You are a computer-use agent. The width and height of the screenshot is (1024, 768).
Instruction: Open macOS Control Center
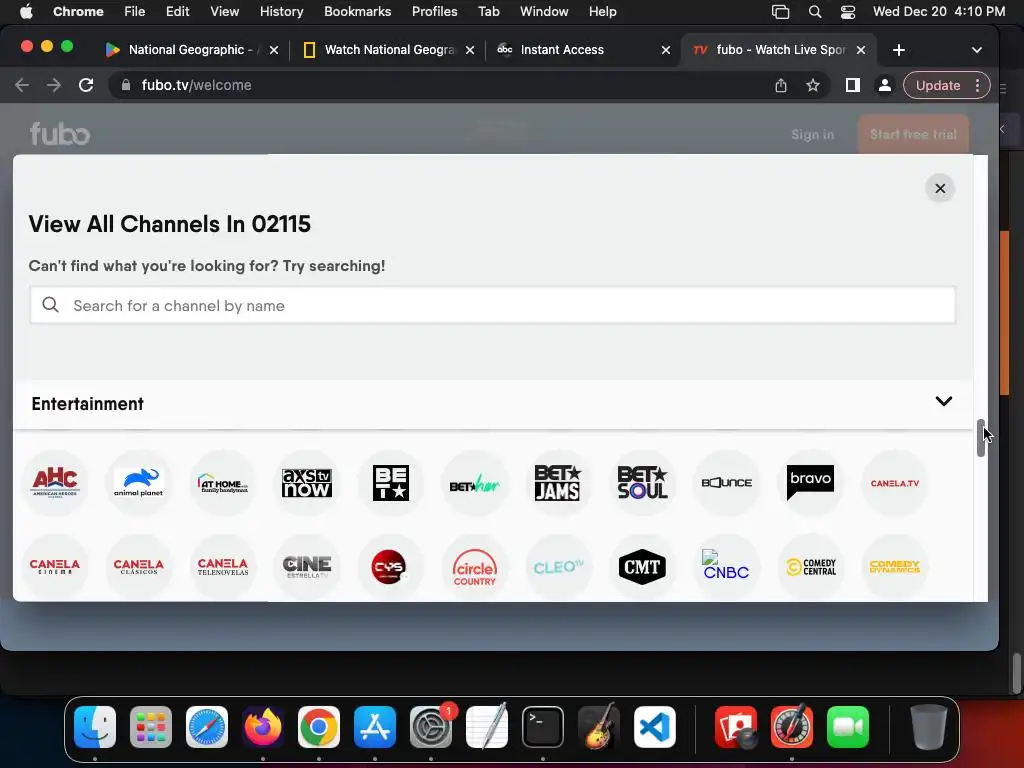pyautogui.click(x=848, y=12)
